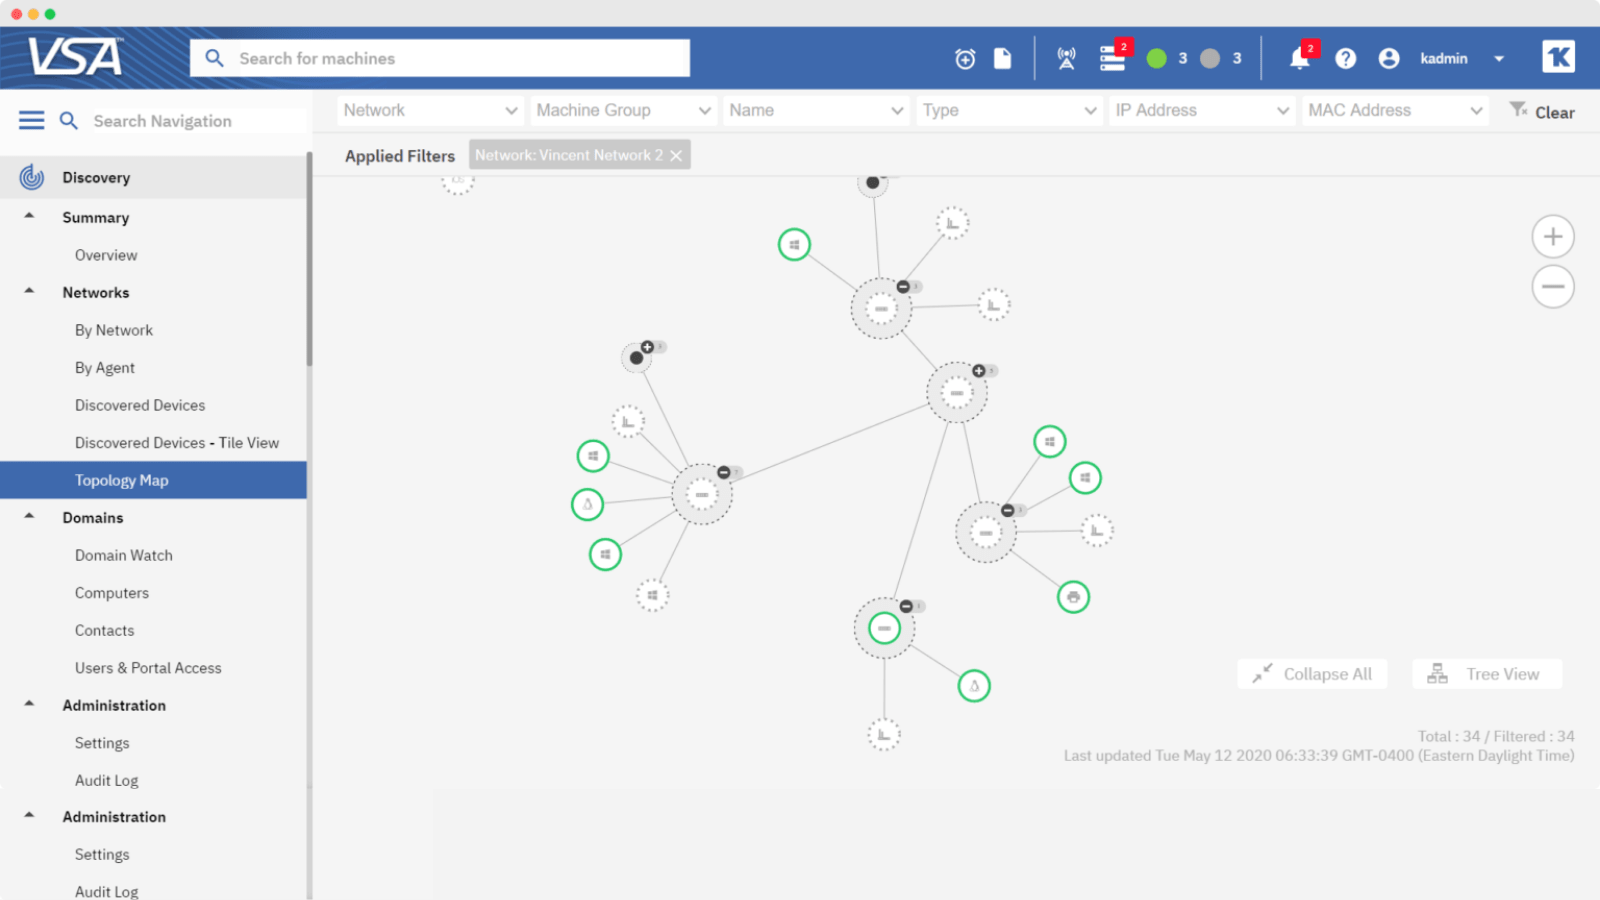Click the 'Last updated' timestamp text
This screenshot has width=1600, height=900.
coord(1319,755)
